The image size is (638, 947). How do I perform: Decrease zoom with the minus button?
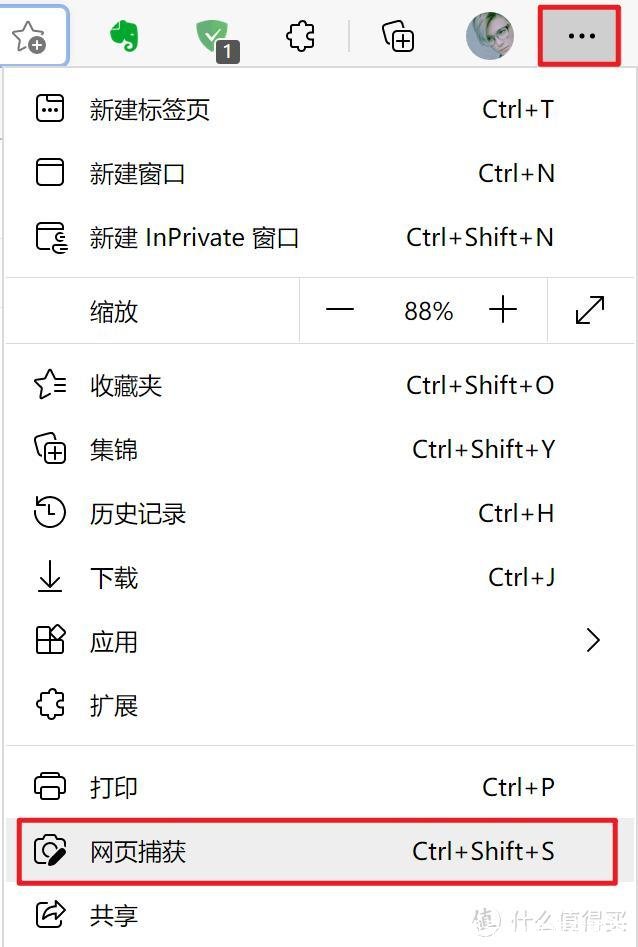[x=340, y=310]
